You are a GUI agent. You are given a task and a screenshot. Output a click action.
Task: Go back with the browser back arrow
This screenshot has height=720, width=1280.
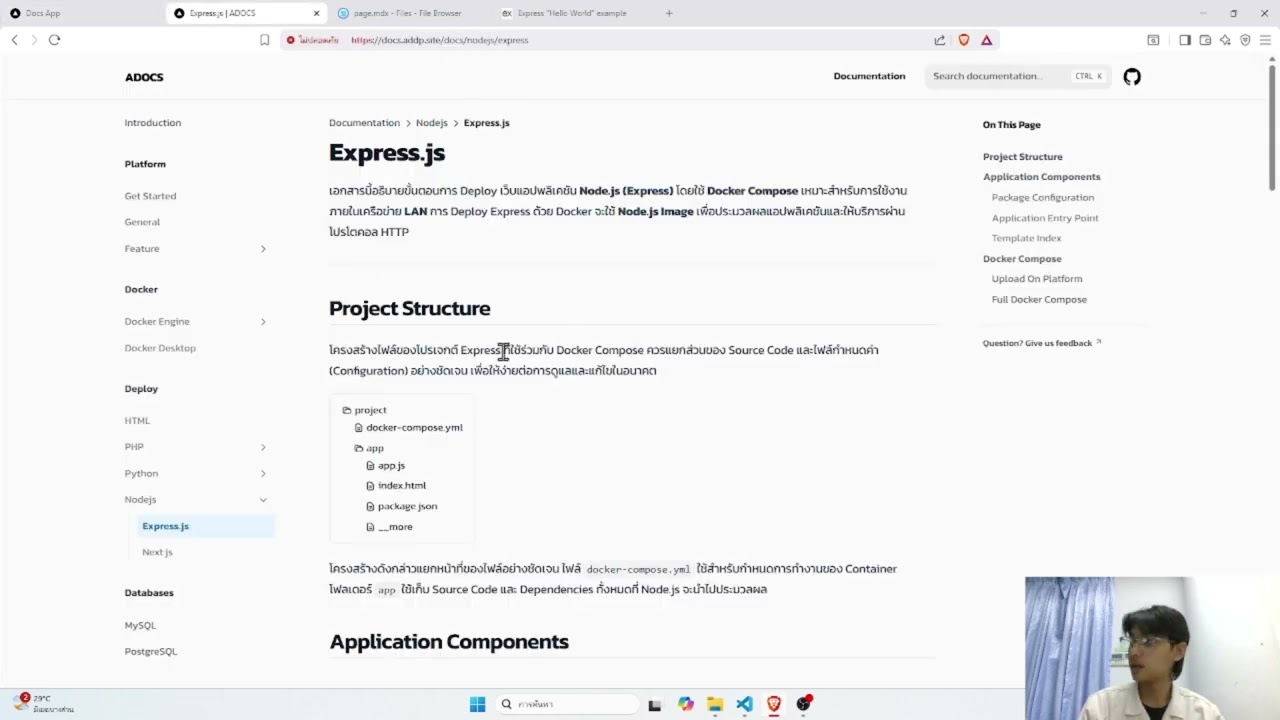point(14,40)
